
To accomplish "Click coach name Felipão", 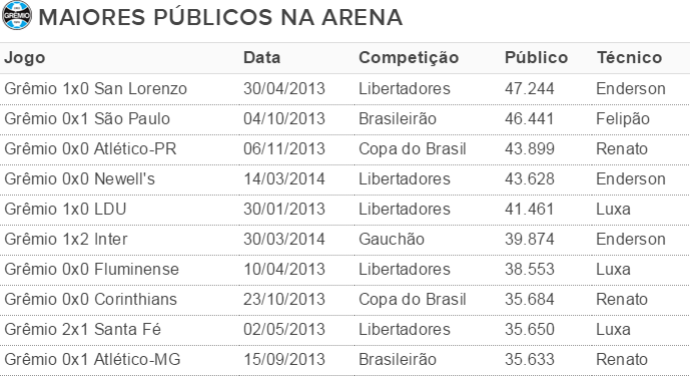I will pos(623,119).
